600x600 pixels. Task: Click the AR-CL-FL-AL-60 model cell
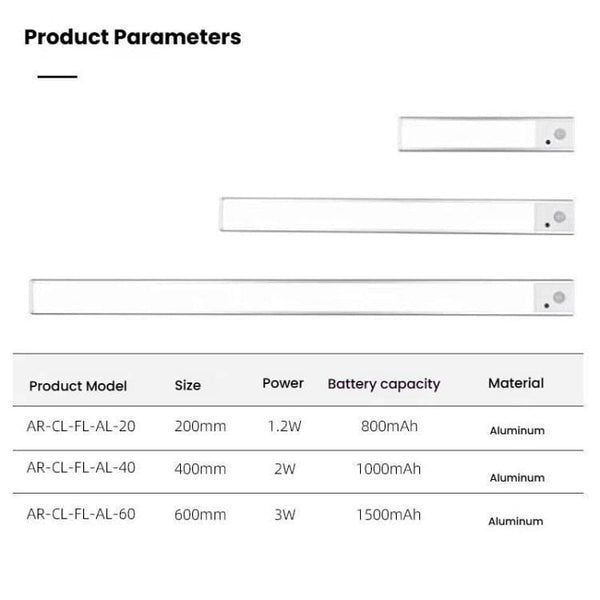click(x=81, y=515)
